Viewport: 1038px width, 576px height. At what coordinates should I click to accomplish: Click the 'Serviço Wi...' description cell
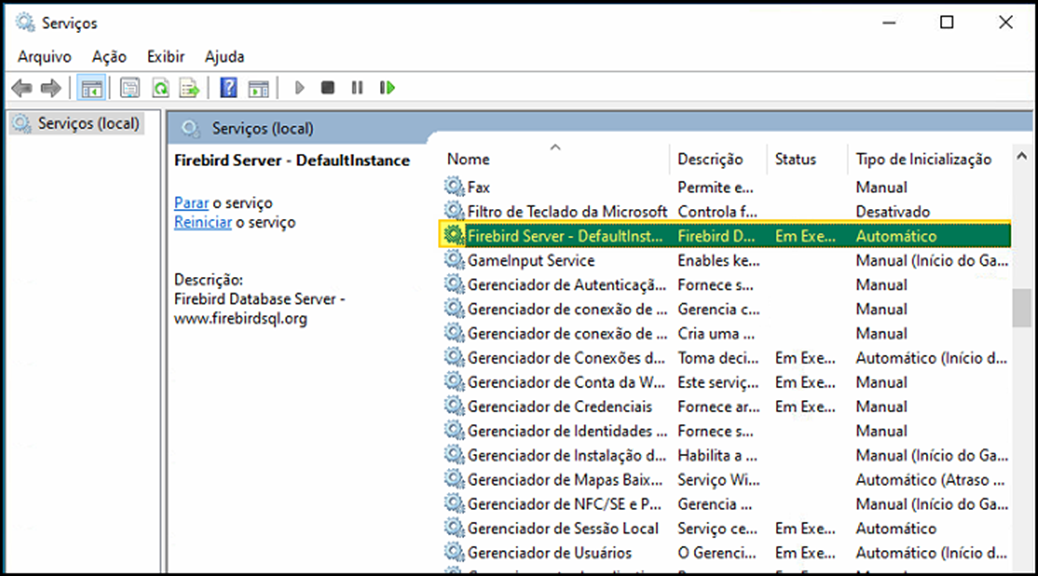point(718,480)
